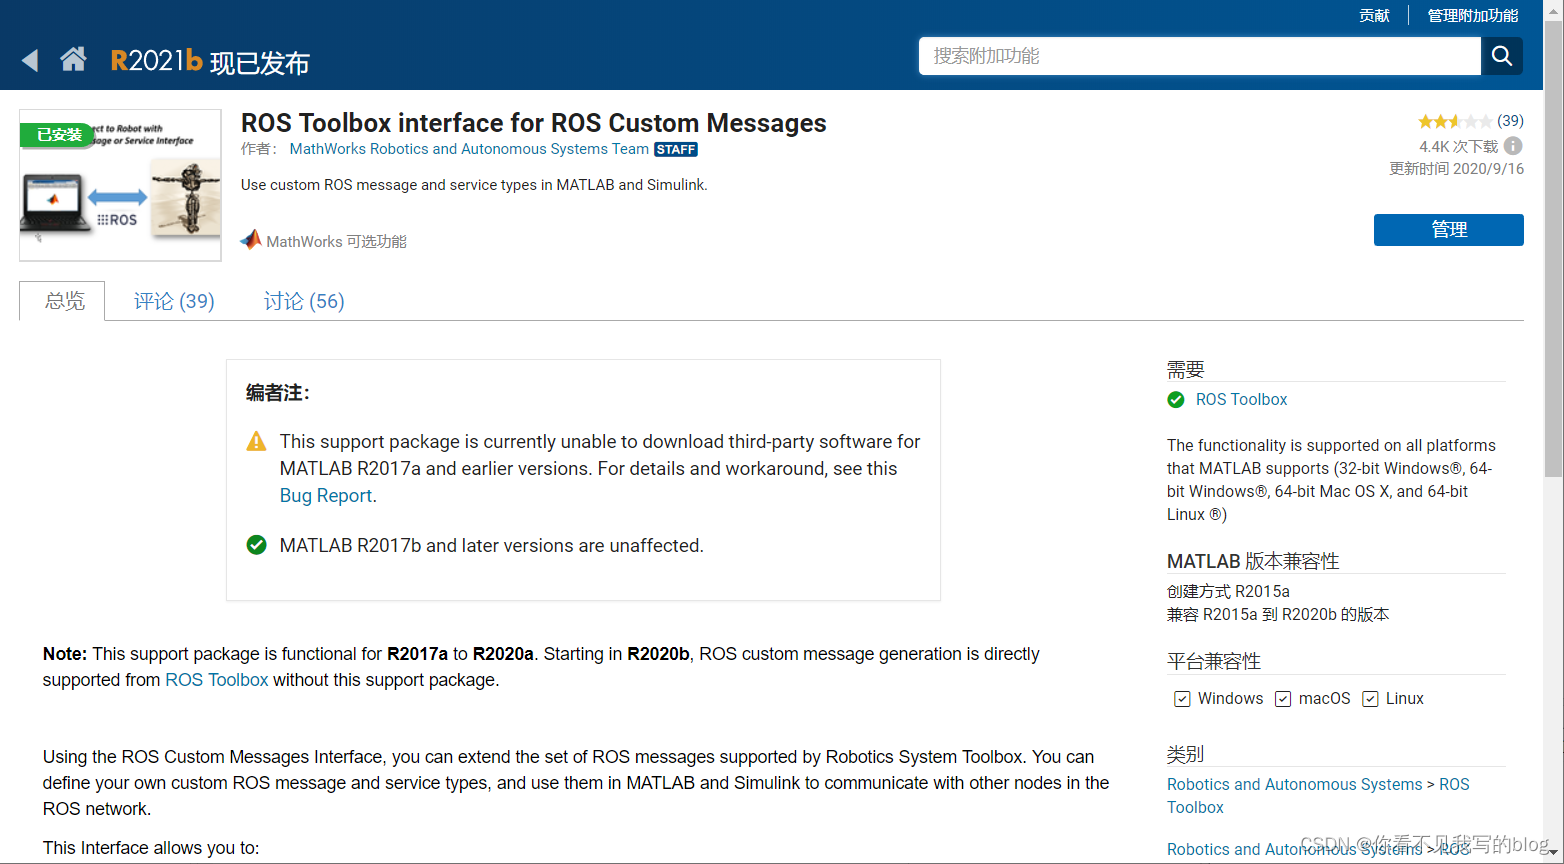This screenshot has height=864, width=1564.
Task: Open the 评论 (39) reviews tab
Action: pos(174,301)
